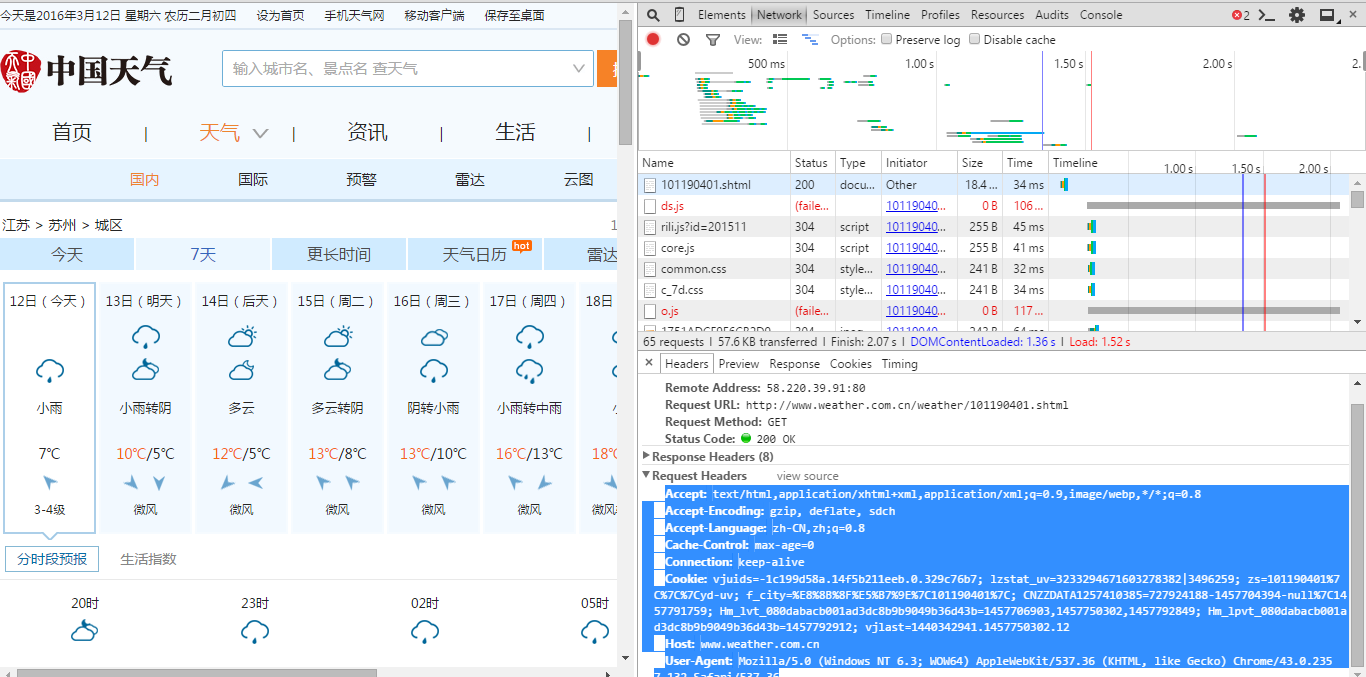
Task: Click wind arrow under 12日 7℃
Action: coord(49,483)
